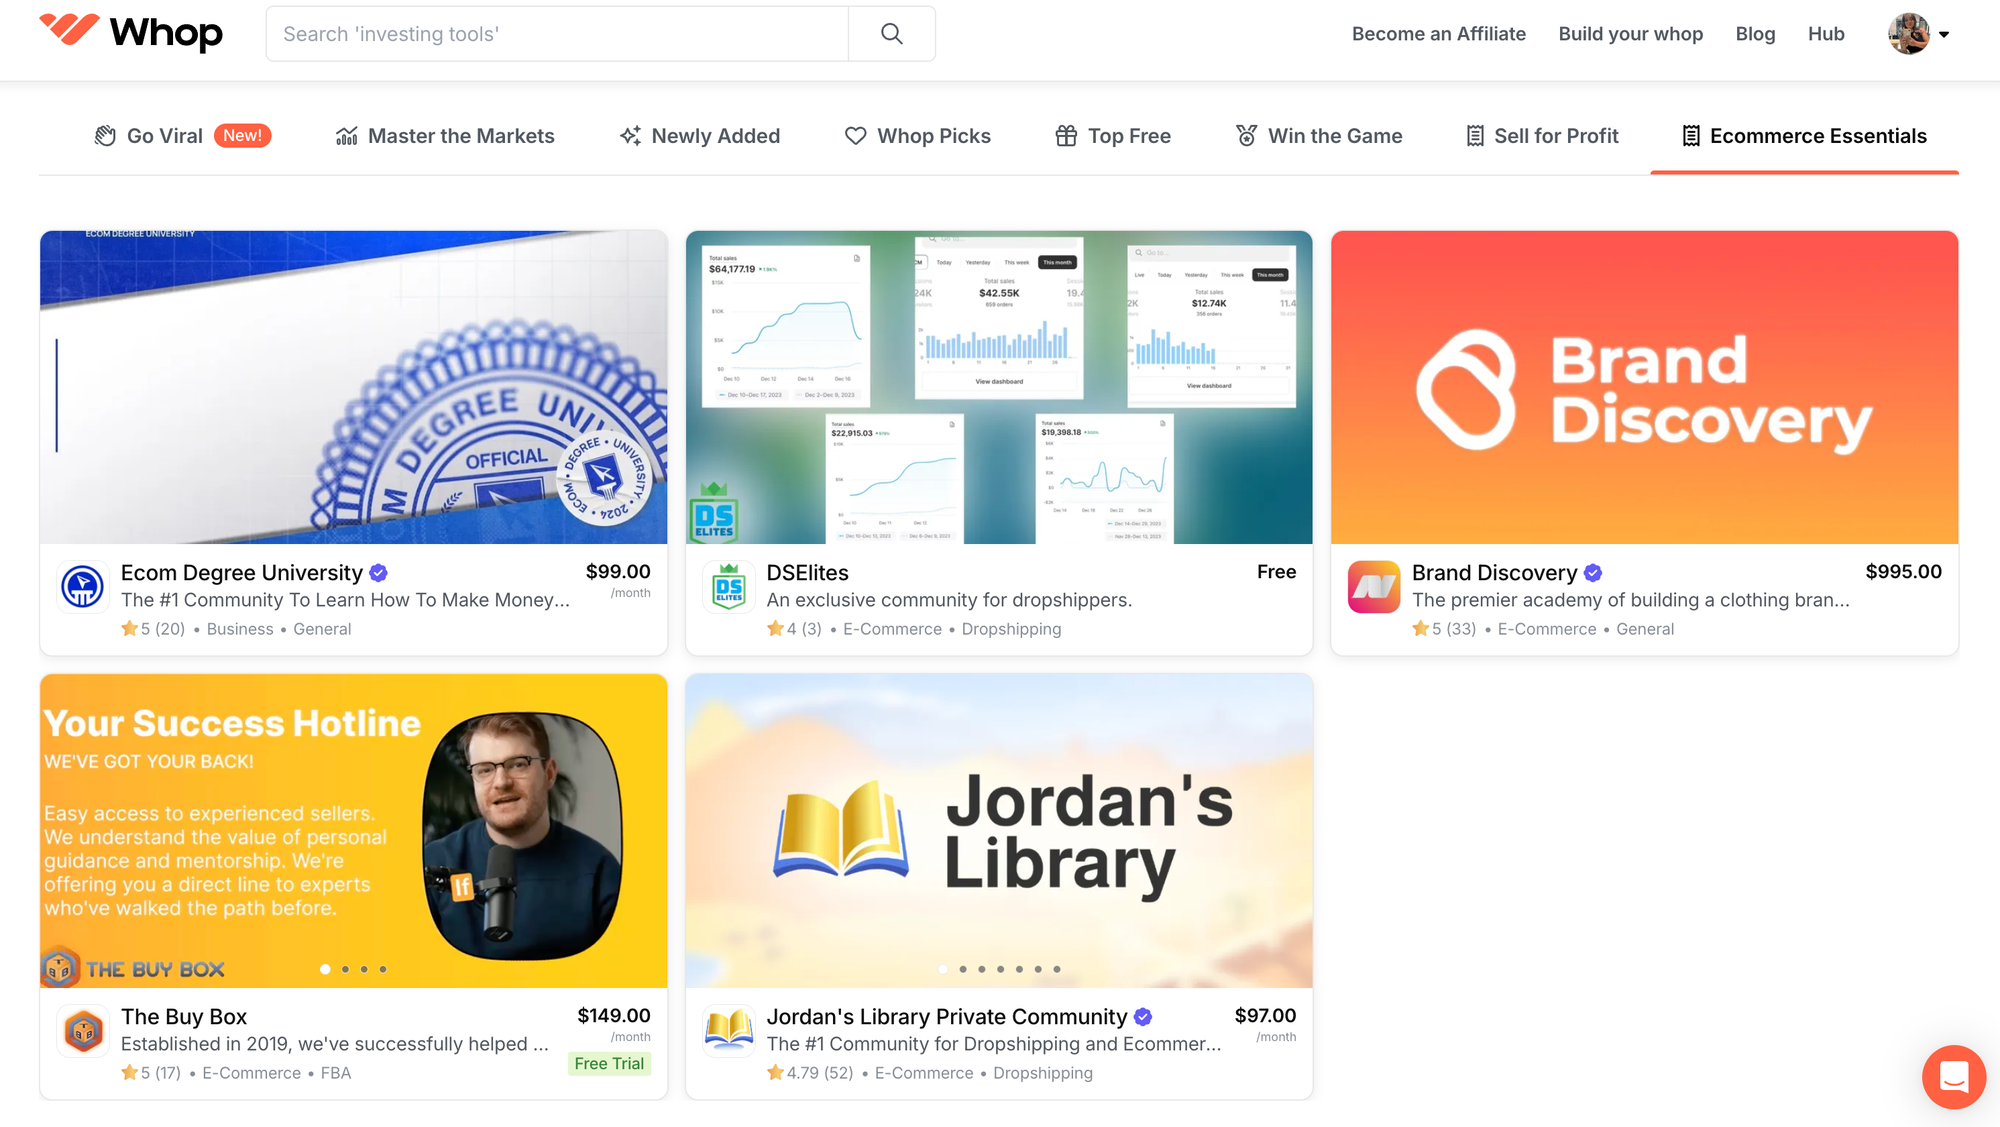This screenshot has width=2000, height=1127.
Task: Expand account menu via caret arrow
Action: pyautogui.click(x=1944, y=35)
